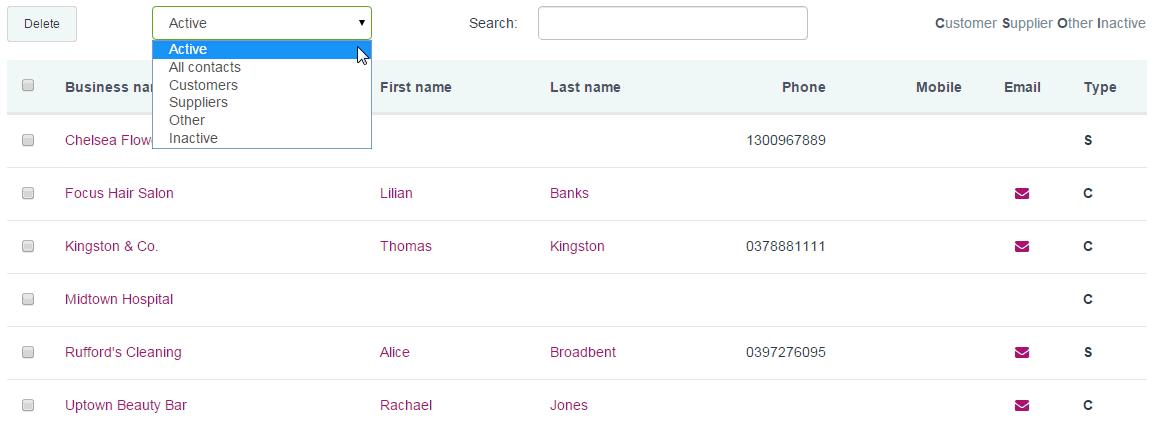Pick Suppliers from the filter options
This screenshot has height=428, width=1156.
tap(198, 102)
